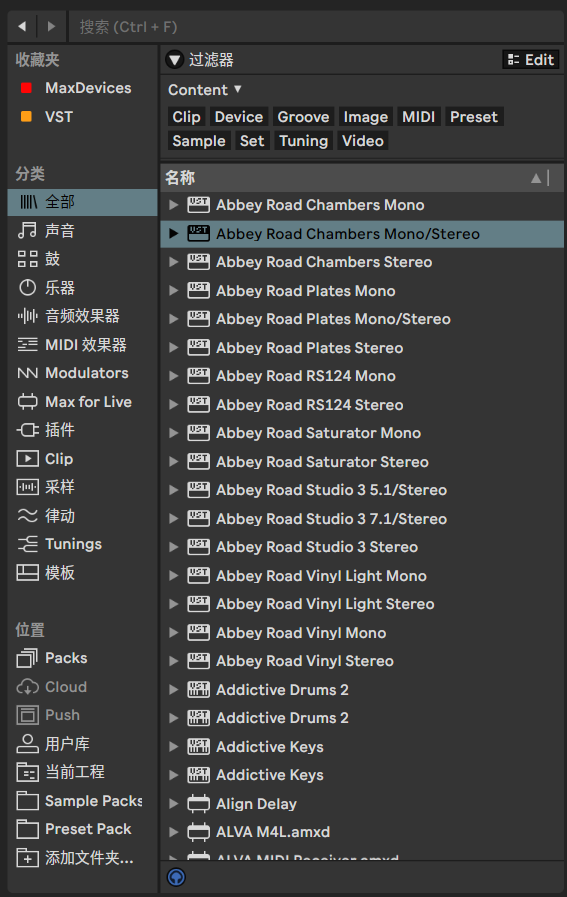Open the Push location icon
This screenshot has height=897, width=567.
(27, 715)
